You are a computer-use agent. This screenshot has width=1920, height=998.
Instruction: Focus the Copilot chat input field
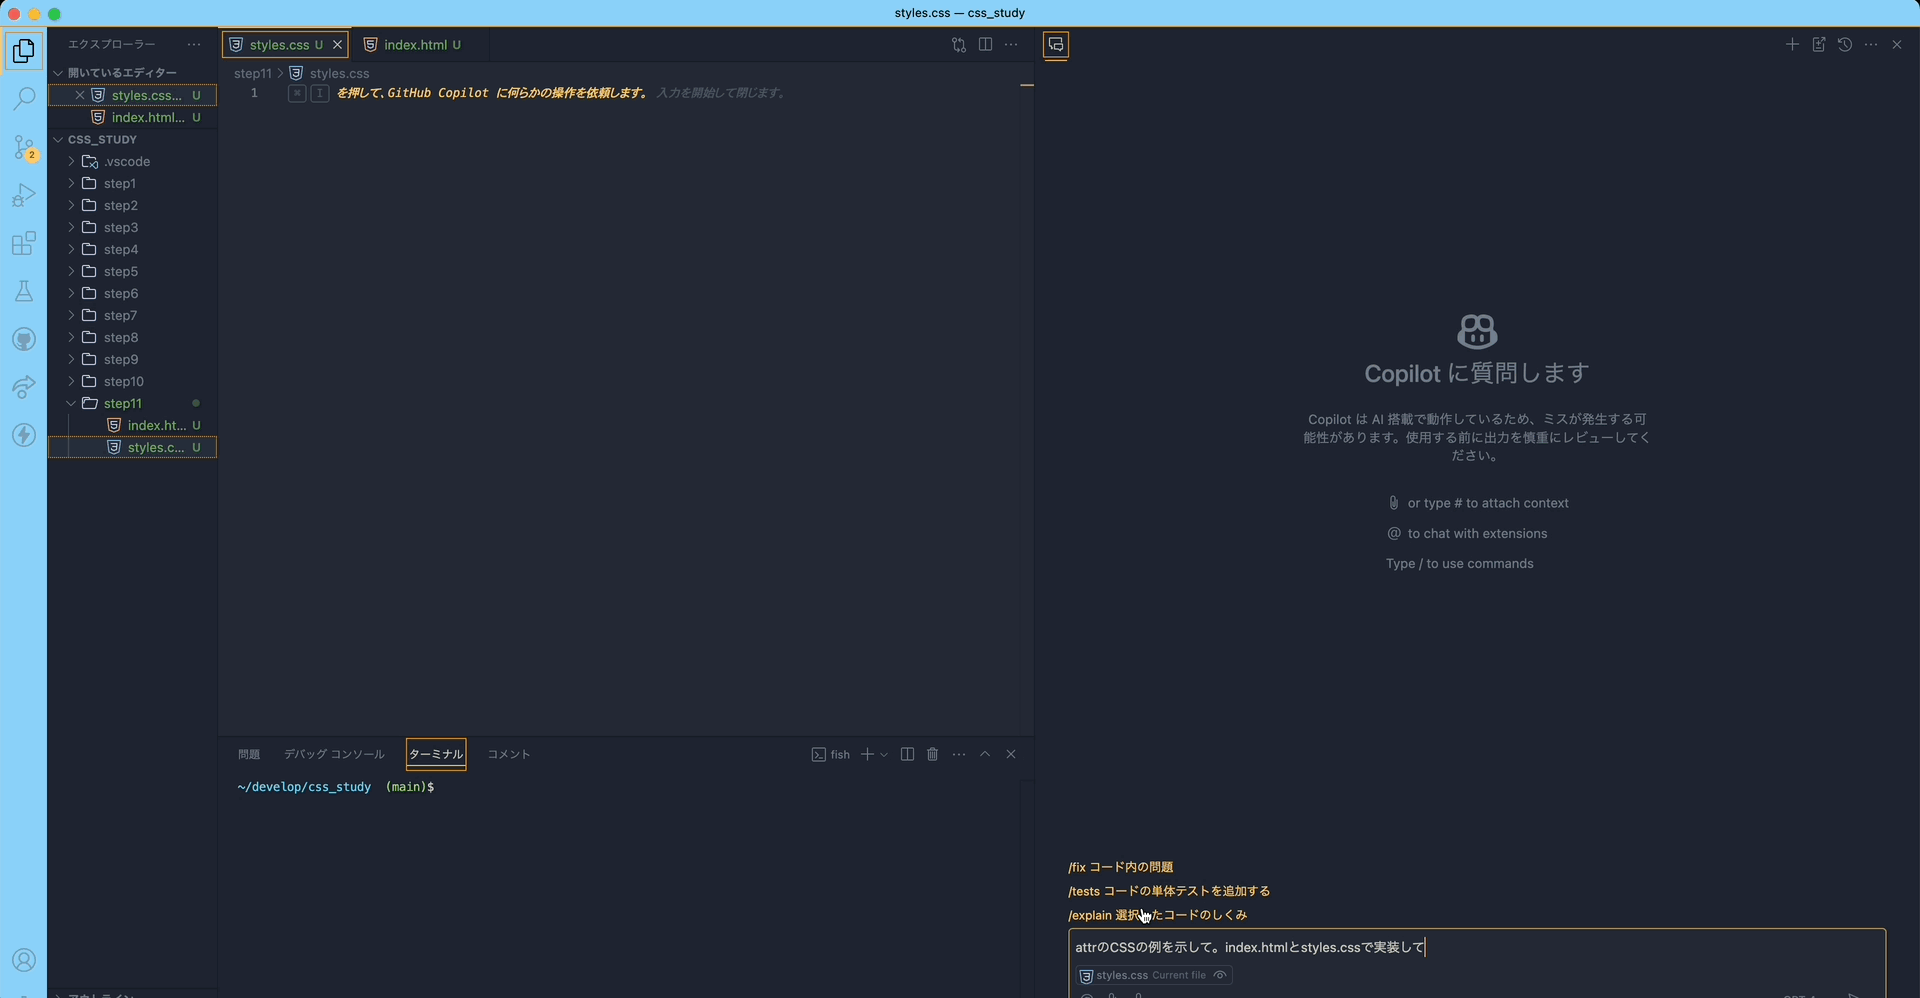(1477, 948)
